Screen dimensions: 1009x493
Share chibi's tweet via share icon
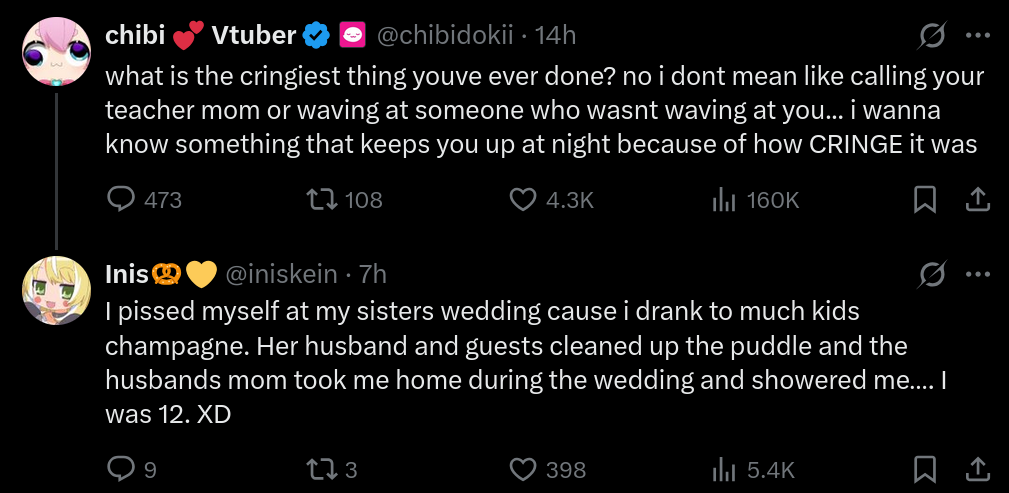pos(976,200)
